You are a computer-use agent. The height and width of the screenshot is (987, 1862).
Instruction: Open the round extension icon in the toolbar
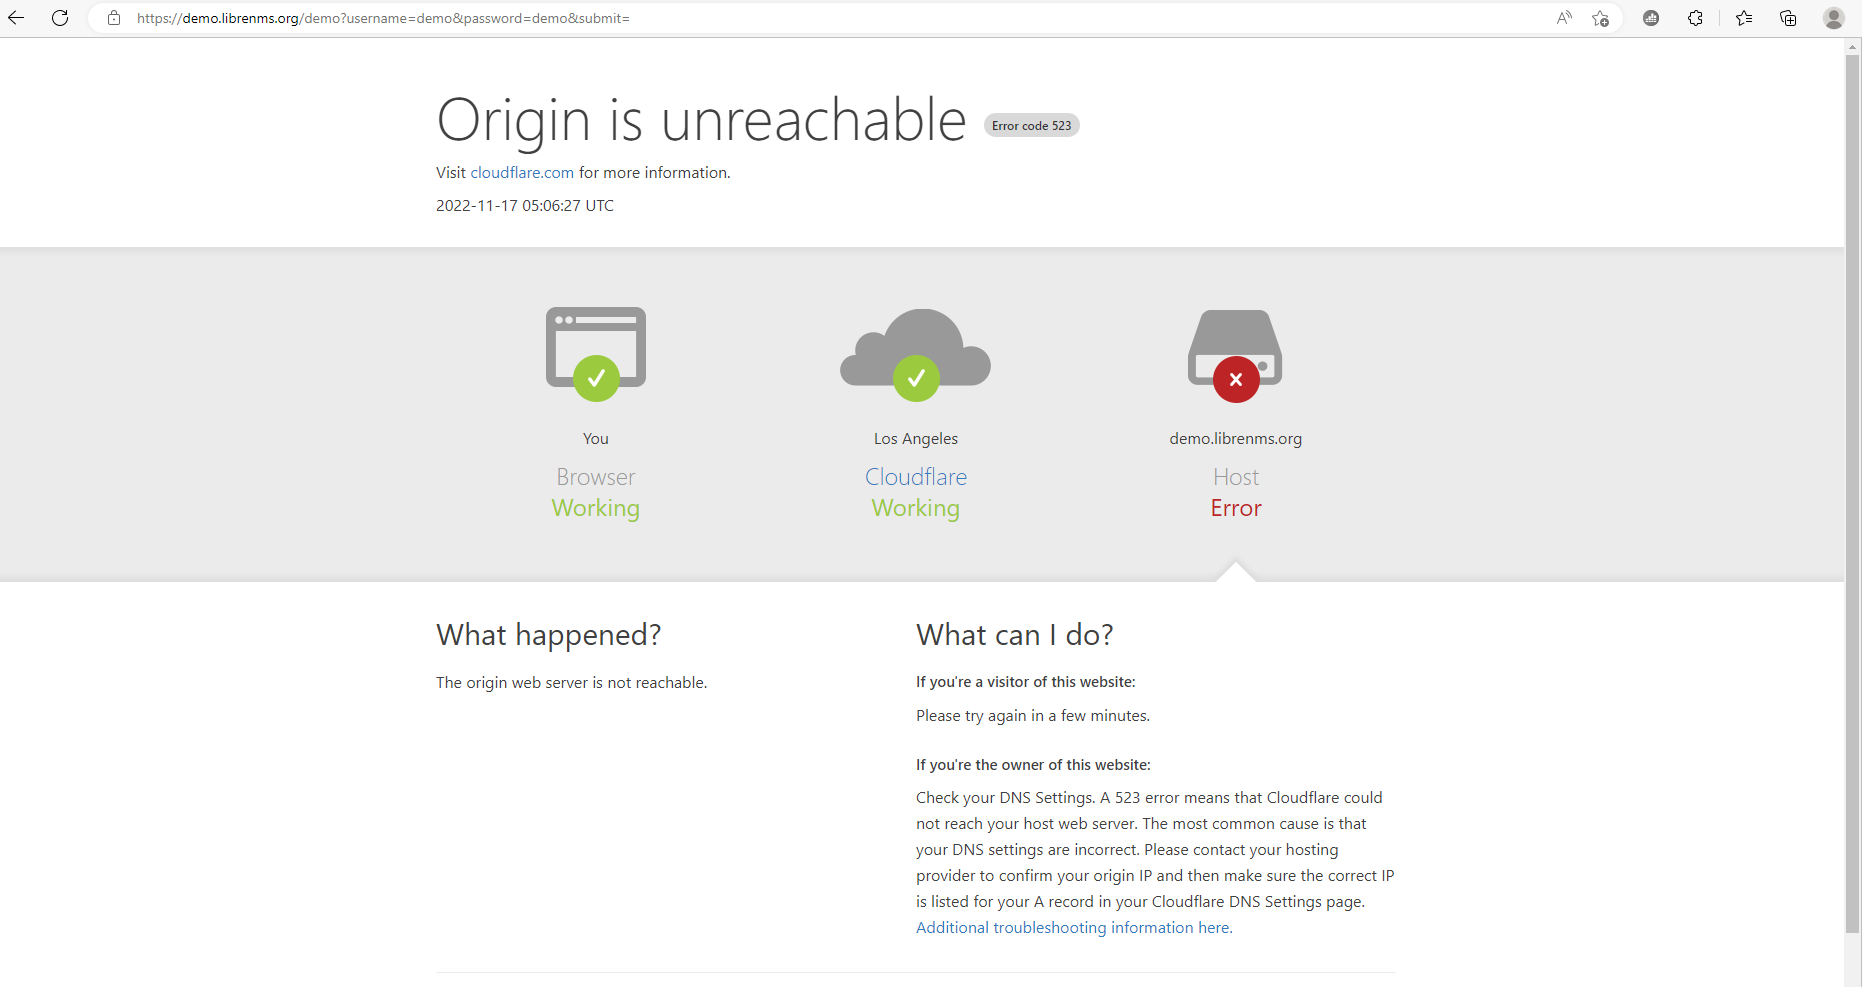pyautogui.click(x=1651, y=18)
